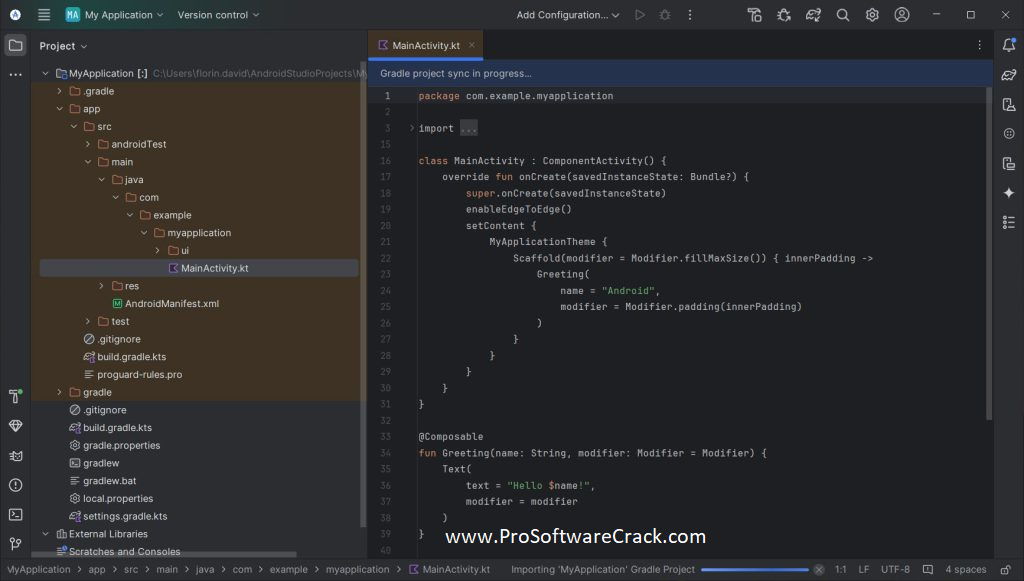
Task: Open the My Application project dropdown
Action: (x=115, y=14)
